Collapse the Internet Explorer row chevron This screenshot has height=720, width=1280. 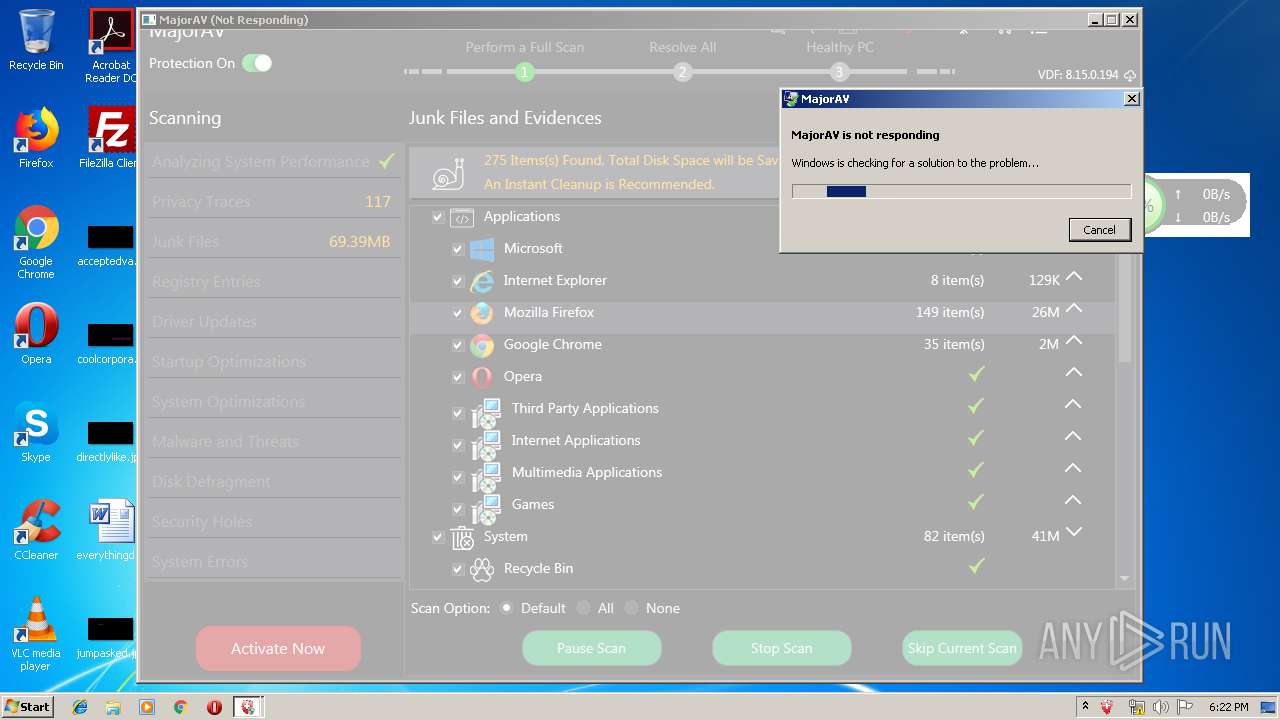point(1074,277)
